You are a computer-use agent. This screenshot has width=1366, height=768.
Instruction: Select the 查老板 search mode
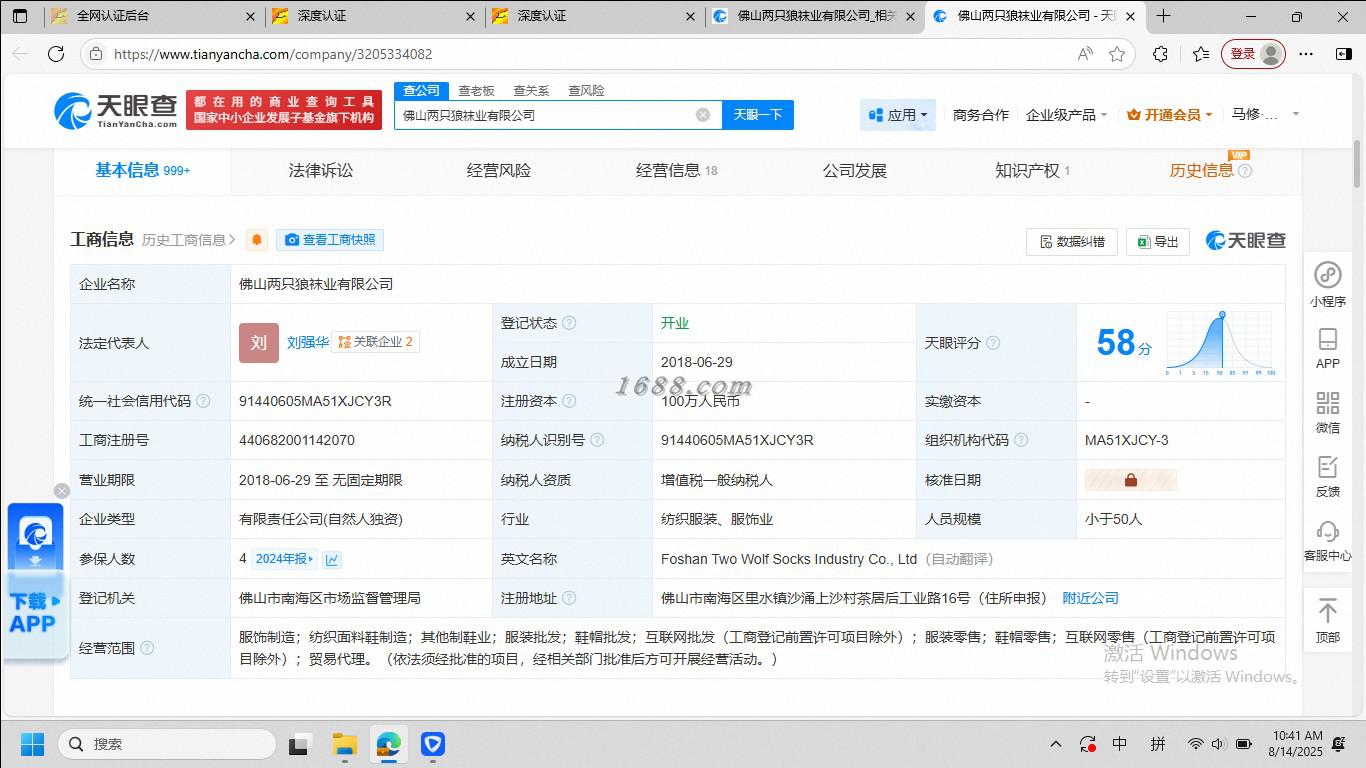pos(477,91)
